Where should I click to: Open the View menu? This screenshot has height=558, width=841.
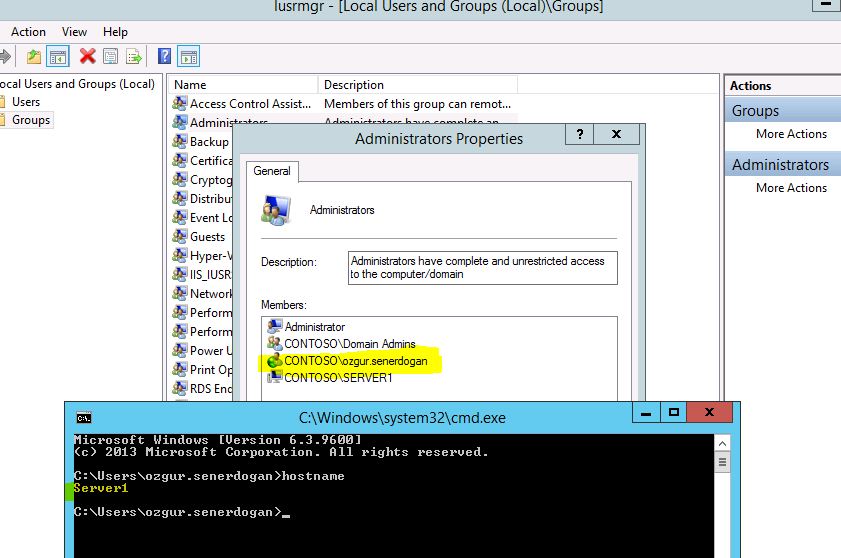(74, 32)
